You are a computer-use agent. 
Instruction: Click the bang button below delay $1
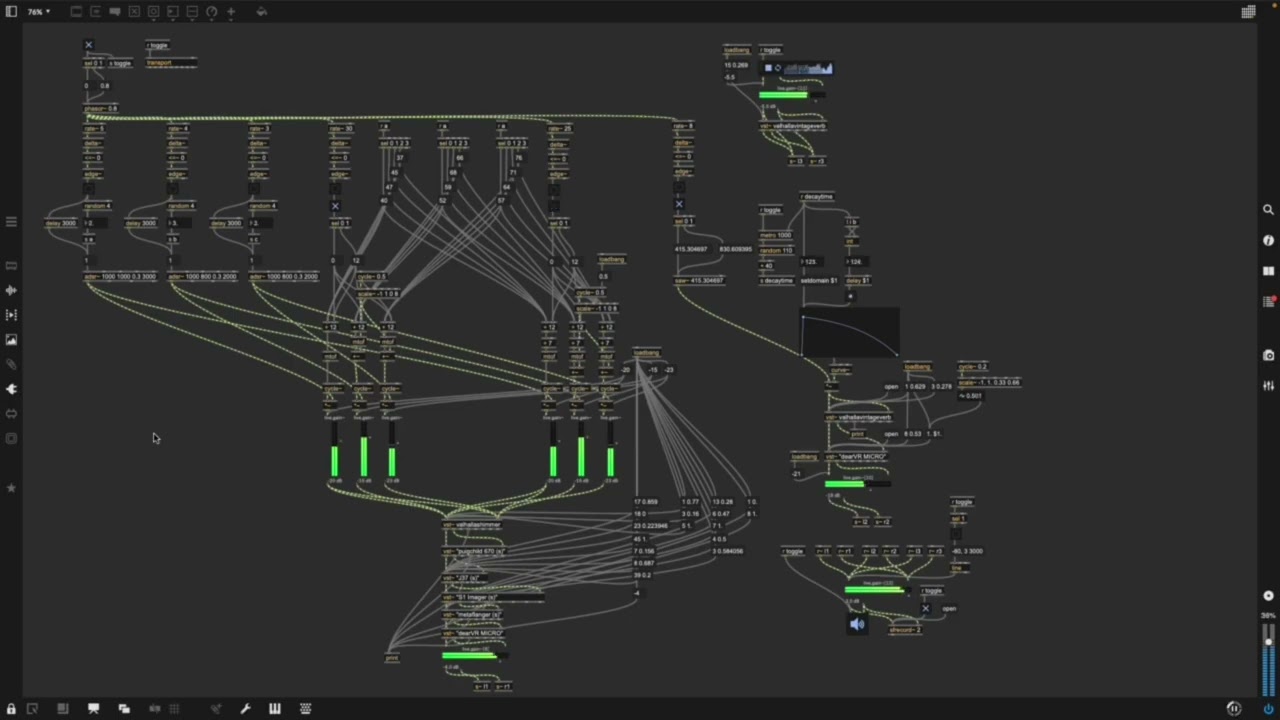tap(851, 296)
